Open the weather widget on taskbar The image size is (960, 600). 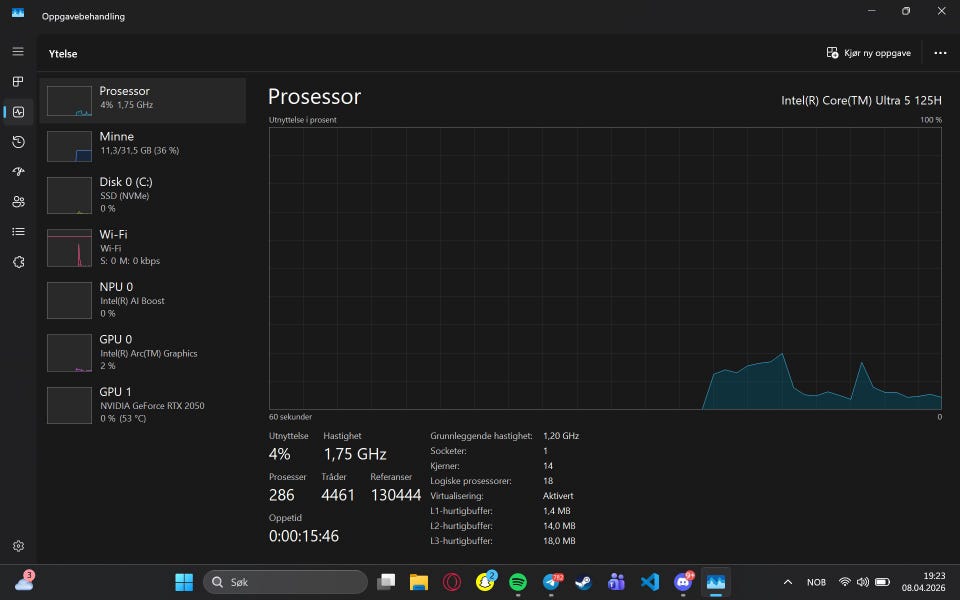[24, 581]
